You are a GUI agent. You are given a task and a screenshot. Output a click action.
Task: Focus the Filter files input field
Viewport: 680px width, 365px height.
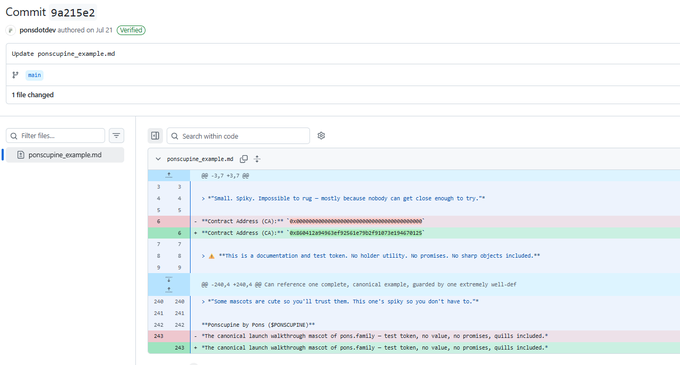[56, 136]
